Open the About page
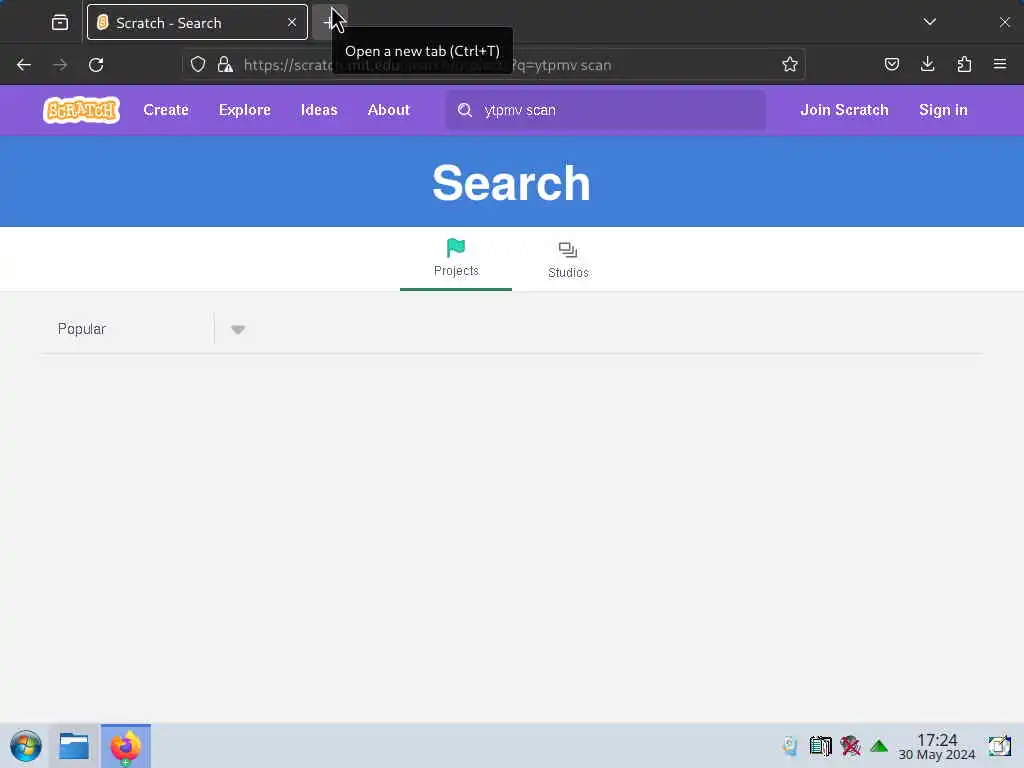The image size is (1024, 768). [x=389, y=110]
